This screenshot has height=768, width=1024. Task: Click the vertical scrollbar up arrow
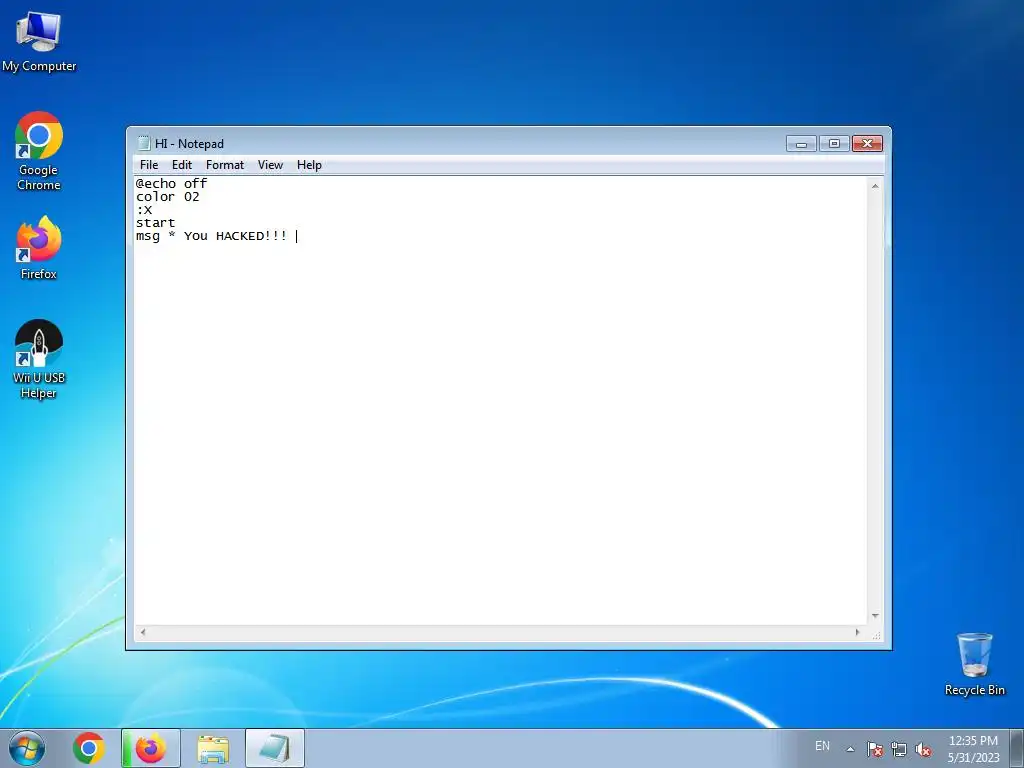pyautogui.click(x=875, y=186)
